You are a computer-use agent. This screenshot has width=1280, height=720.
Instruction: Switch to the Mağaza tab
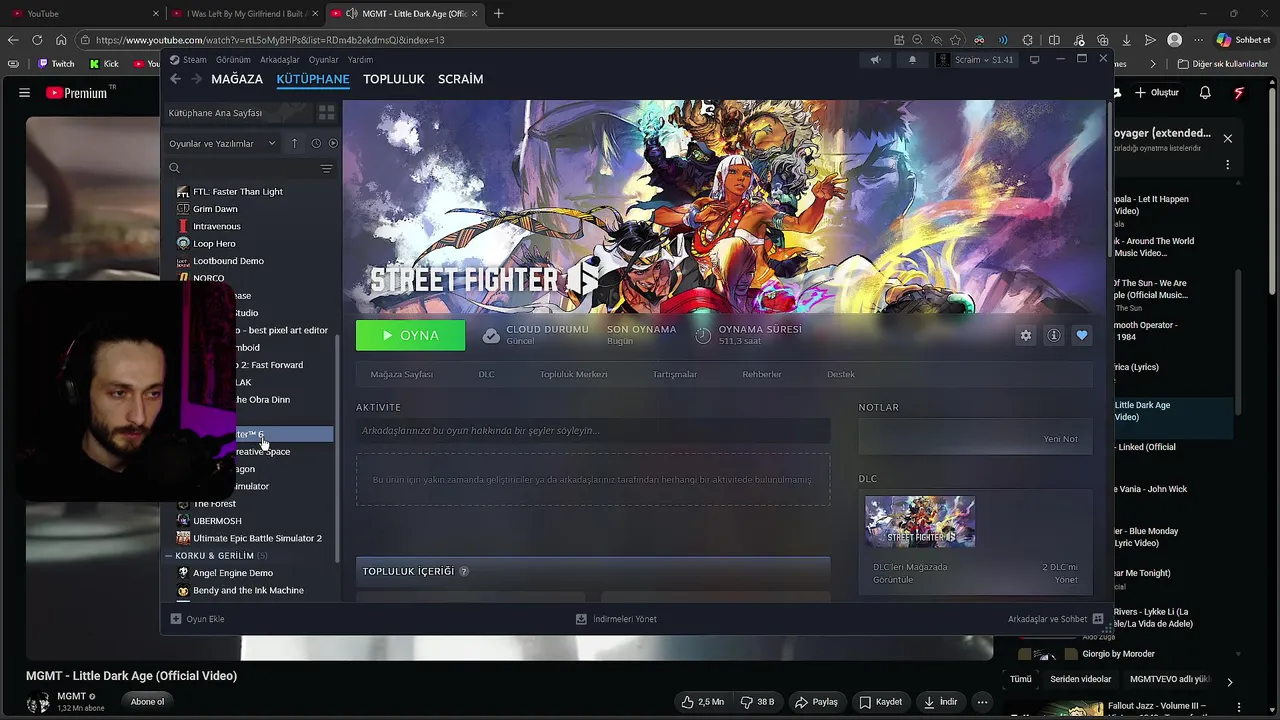point(237,79)
